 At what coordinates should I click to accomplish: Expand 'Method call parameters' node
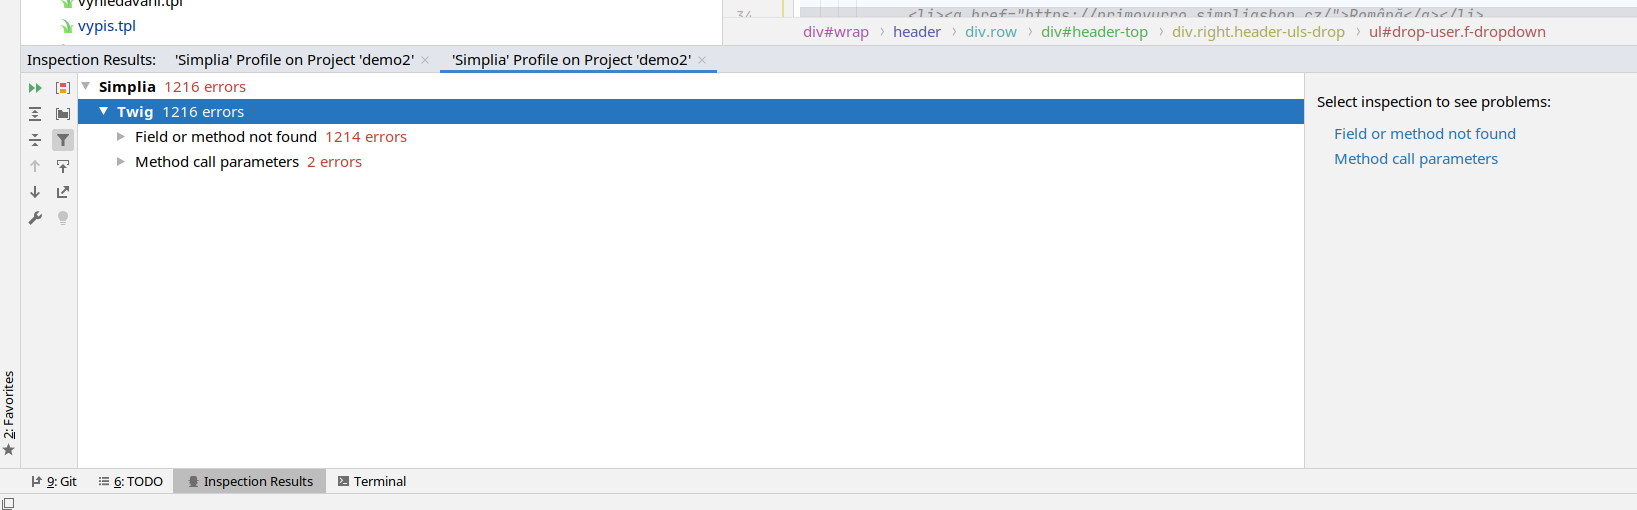tap(121, 162)
